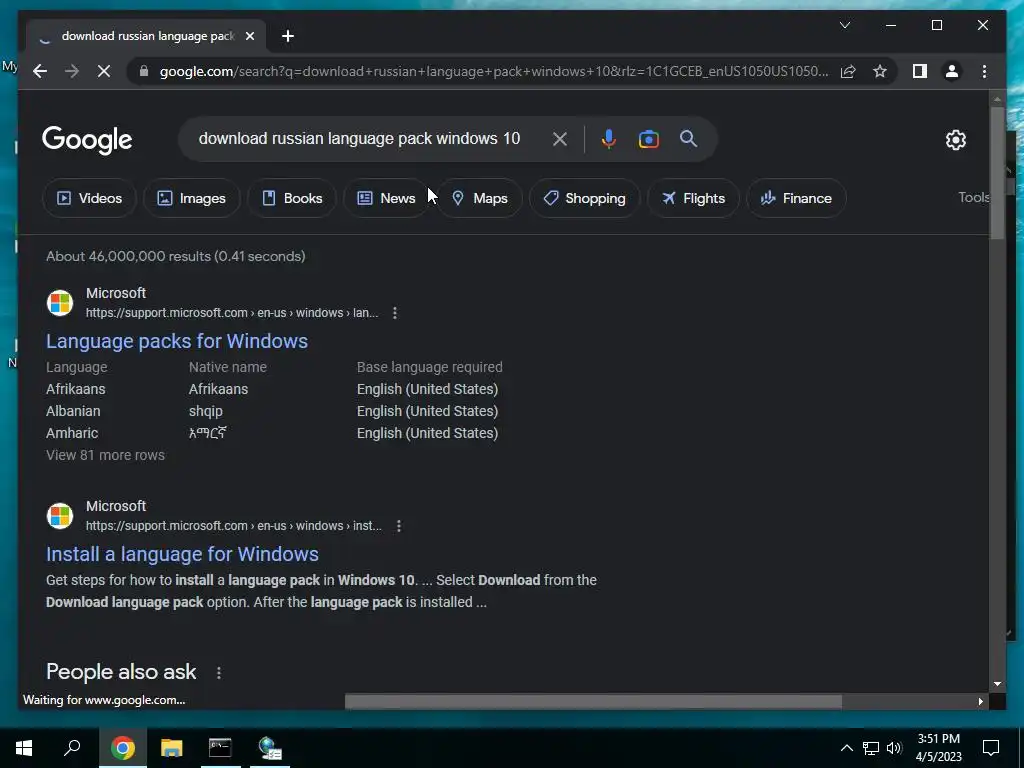This screenshot has width=1024, height=768.
Task: Click Microsoft favicon of first result
Action: (x=60, y=303)
